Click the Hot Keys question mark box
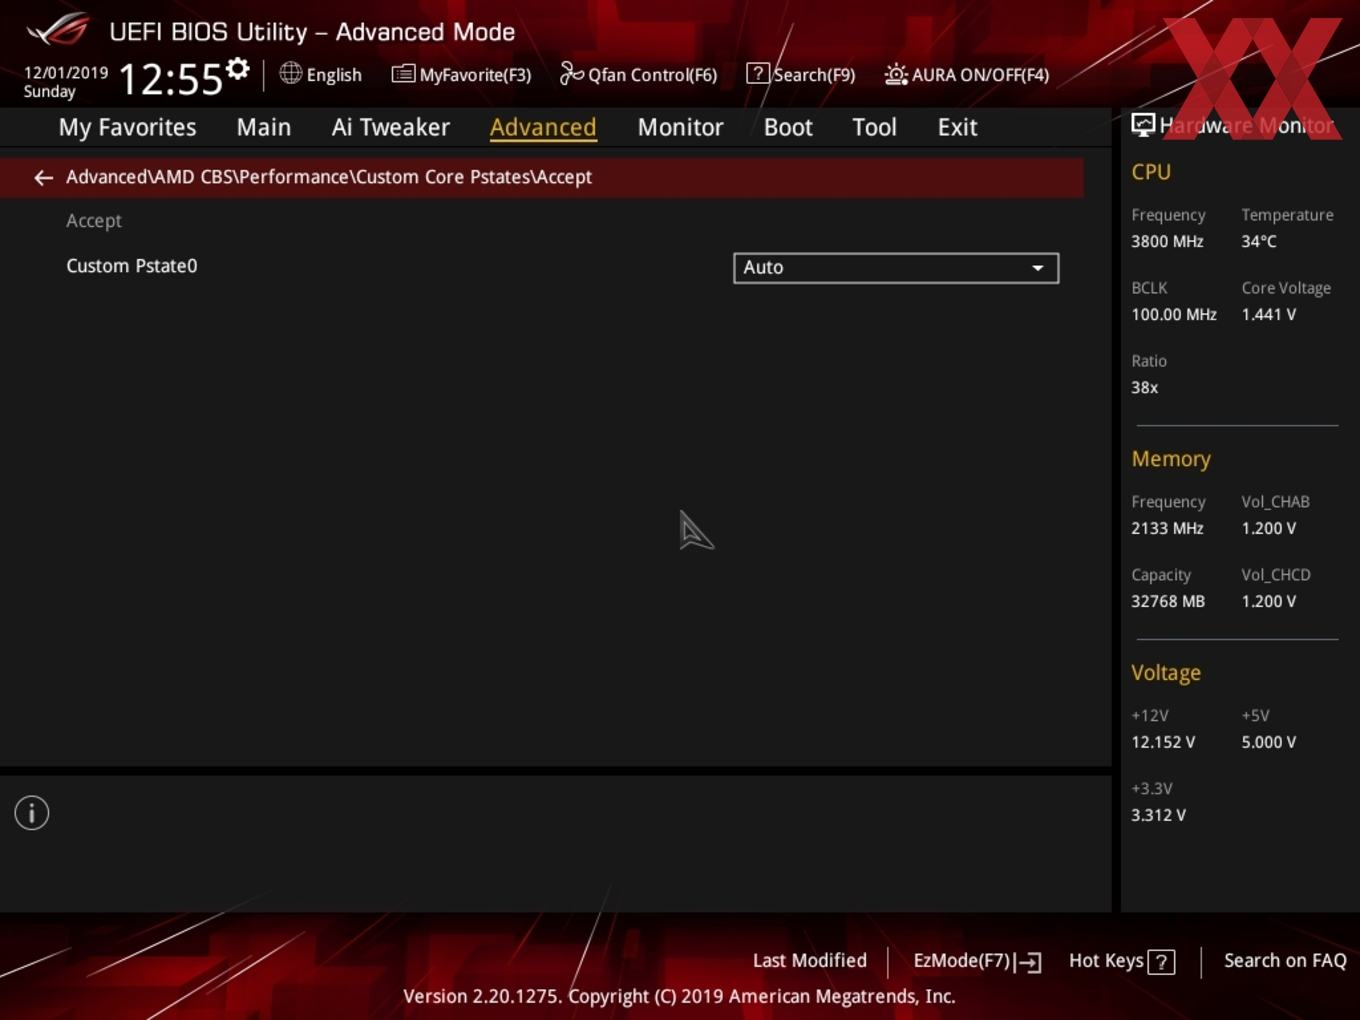 (x=1161, y=962)
